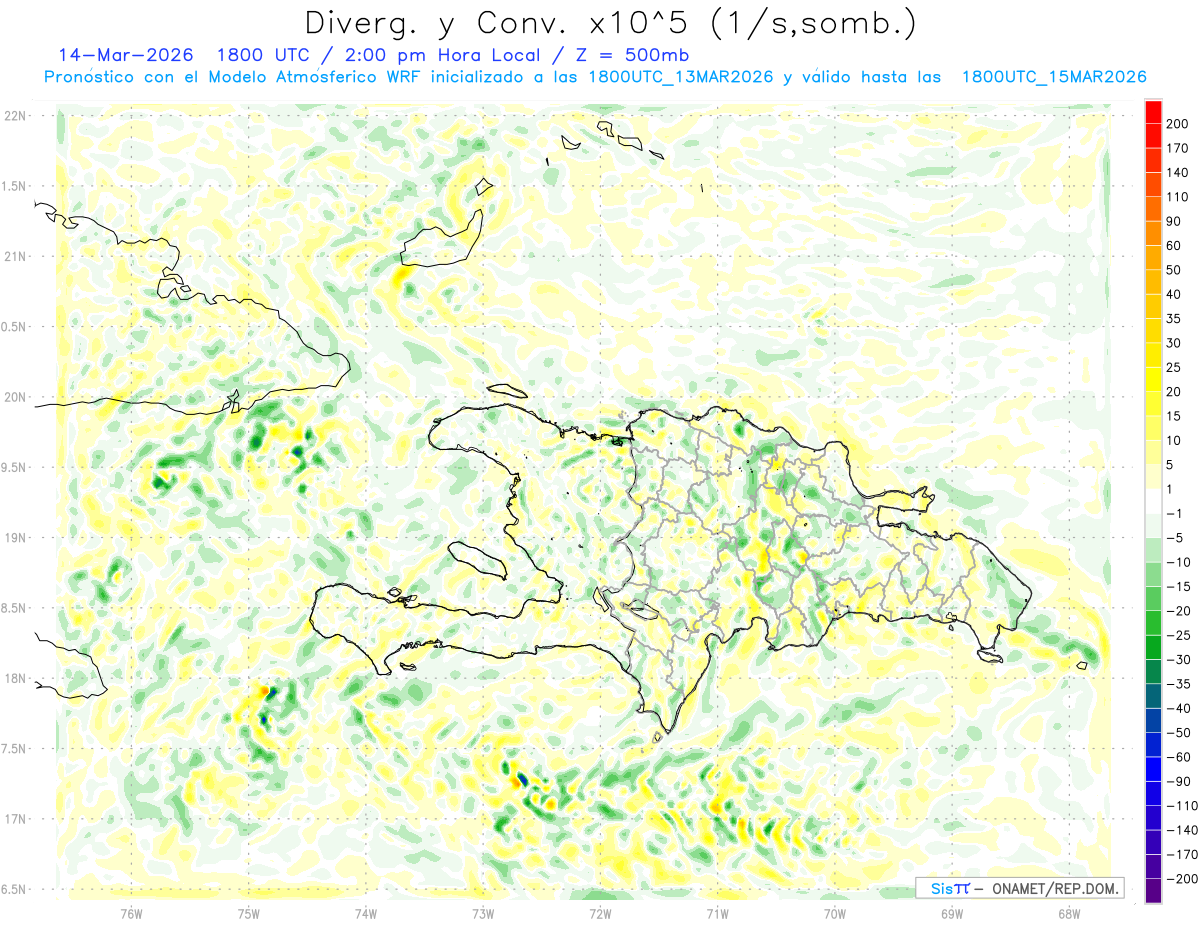Click the "7.5N" latitude label

coord(15,749)
